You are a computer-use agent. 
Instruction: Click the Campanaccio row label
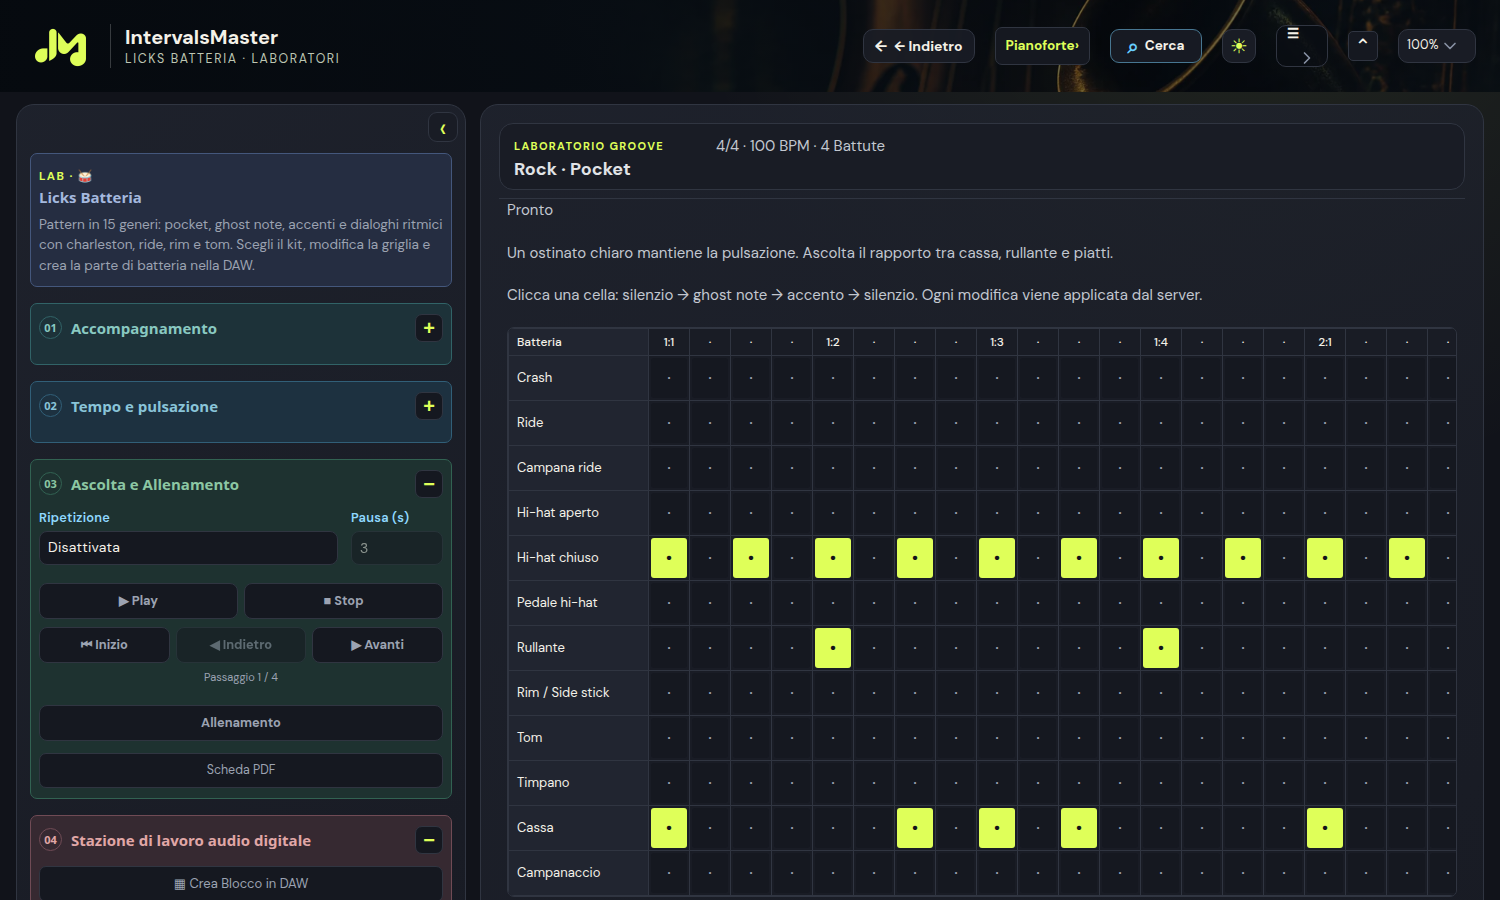coord(559,873)
